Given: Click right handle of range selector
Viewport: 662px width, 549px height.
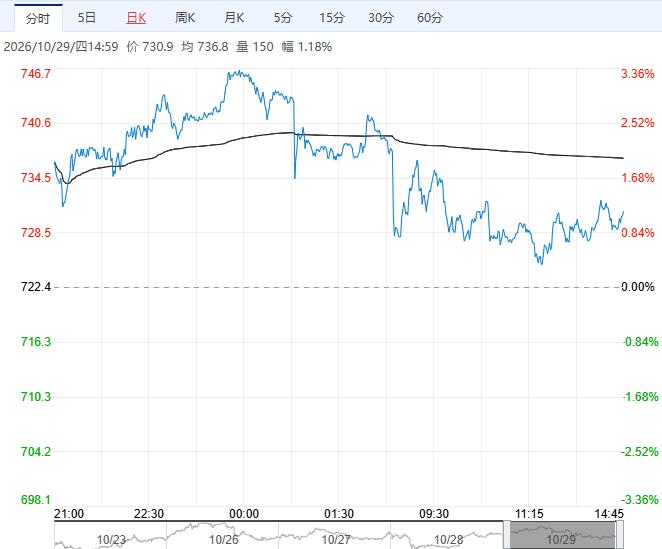Looking at the screenshot, I should 619,535.
